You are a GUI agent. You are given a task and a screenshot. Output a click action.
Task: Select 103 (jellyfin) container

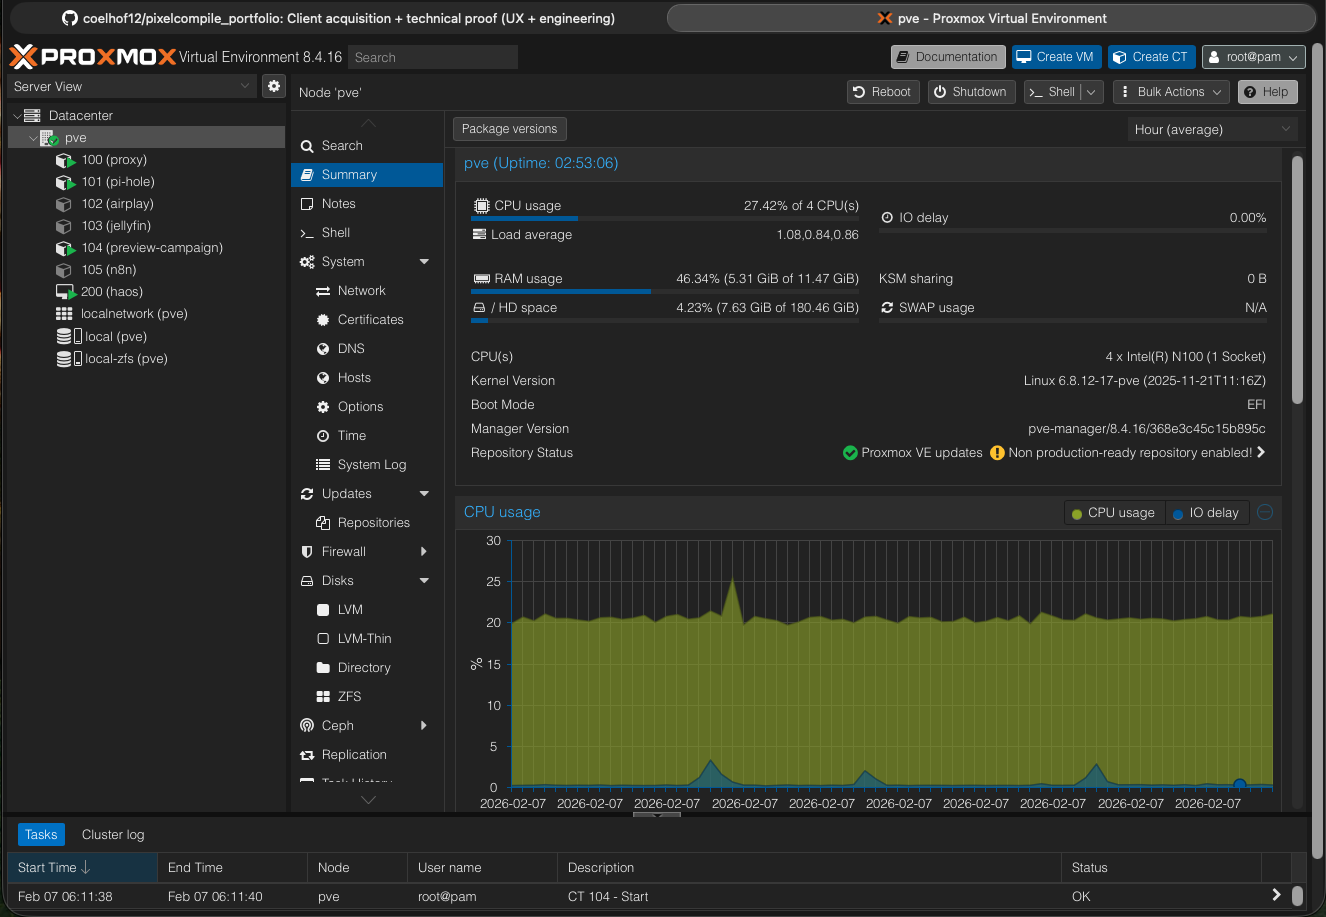coord(116,226)
